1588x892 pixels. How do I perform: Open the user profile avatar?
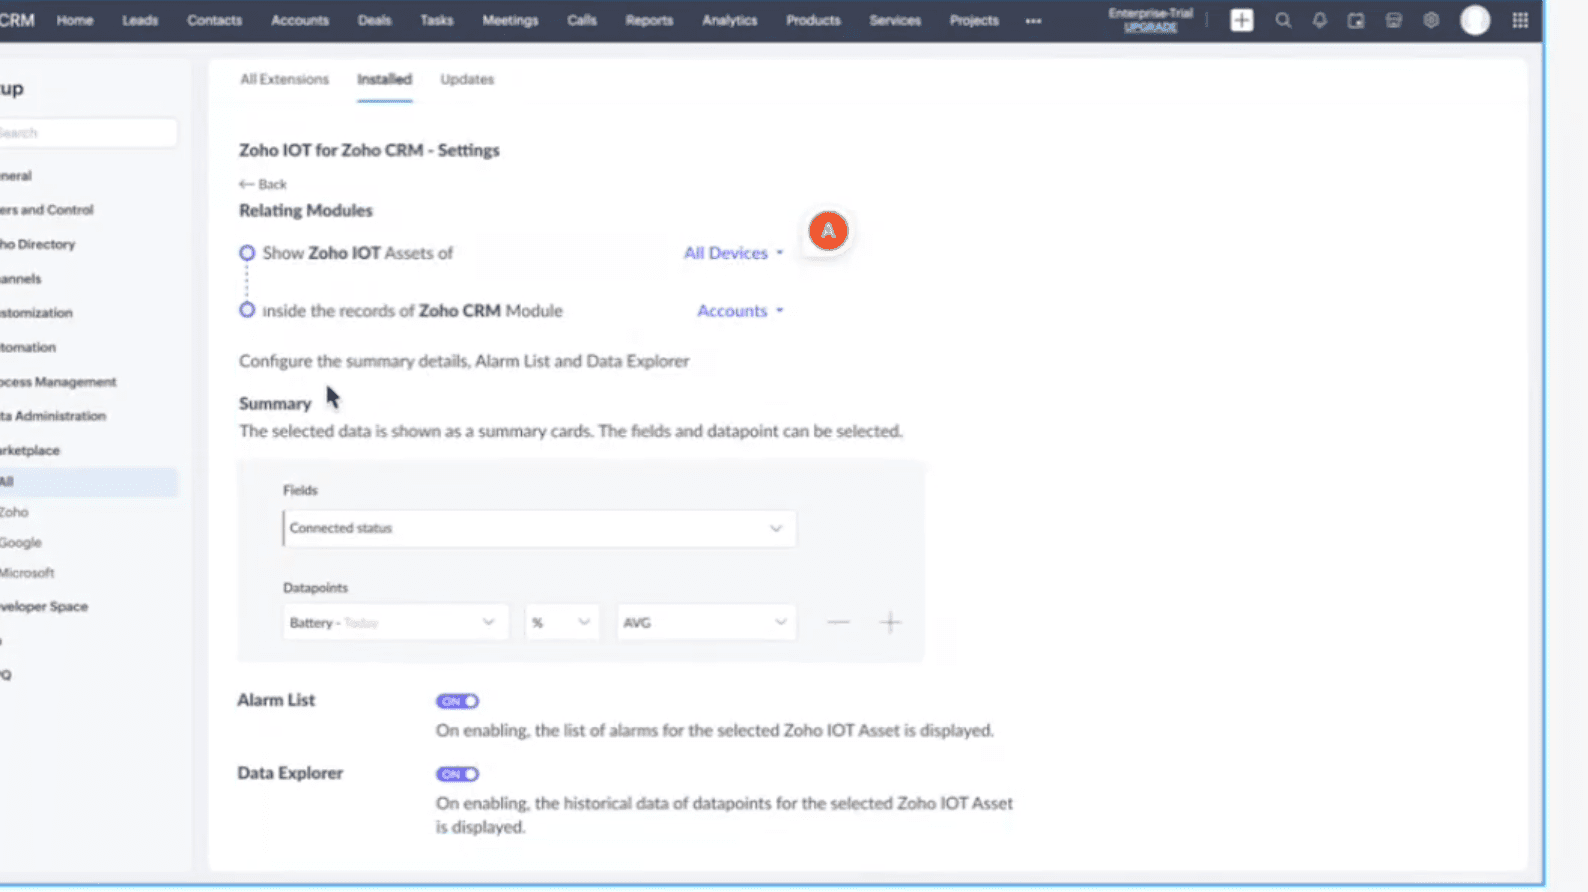coord(1475,20)
